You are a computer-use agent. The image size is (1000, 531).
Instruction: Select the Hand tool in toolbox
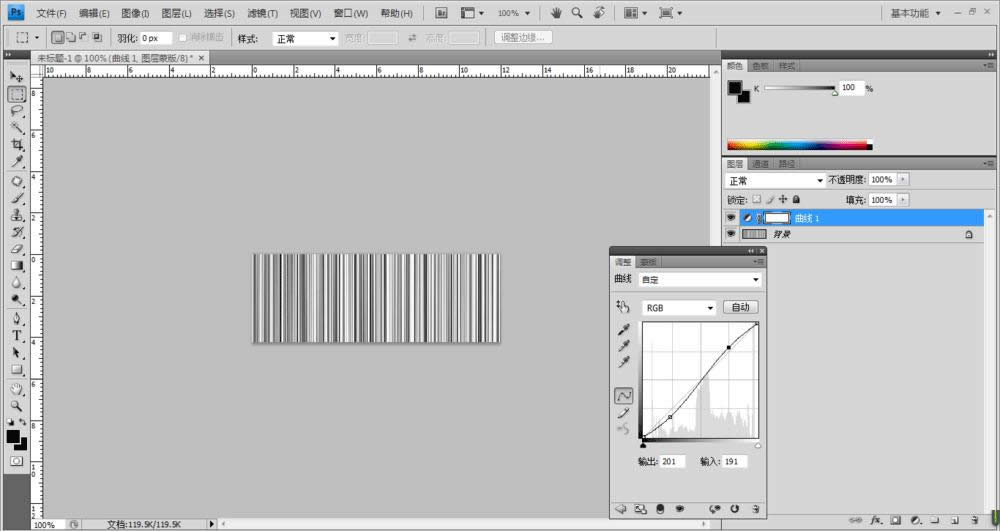pos(17,388)
